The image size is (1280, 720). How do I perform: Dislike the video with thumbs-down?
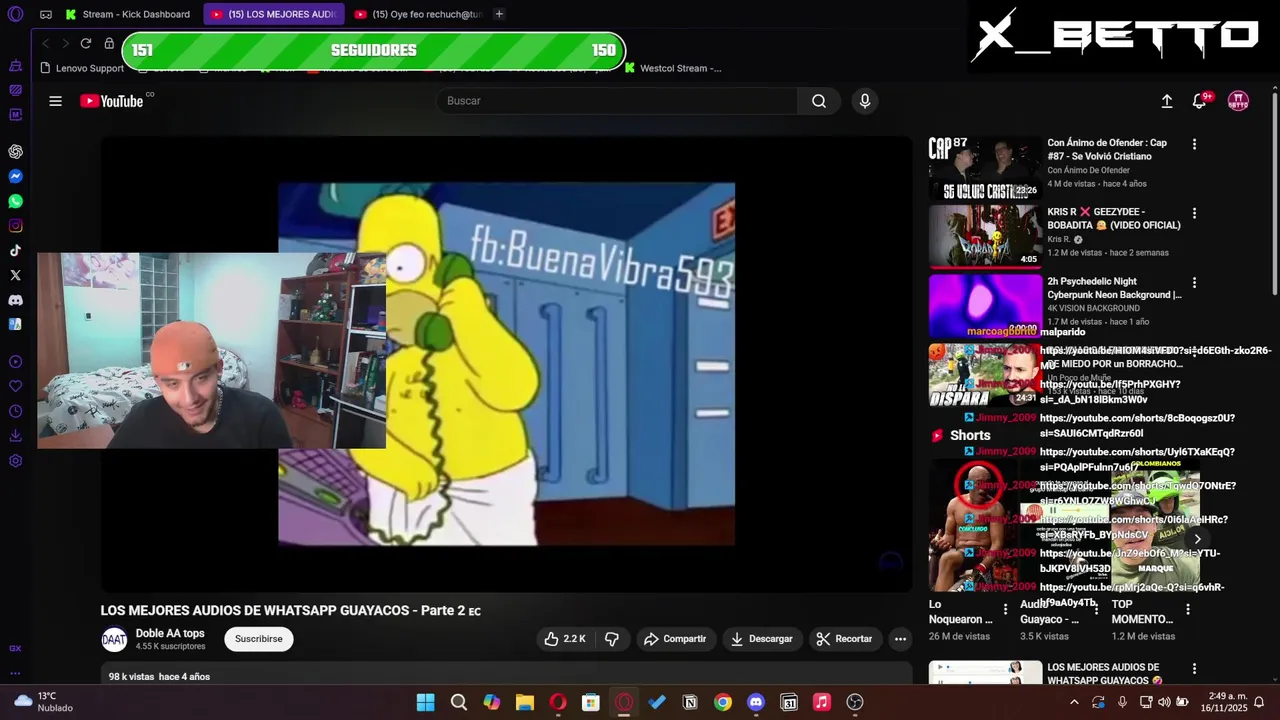[612, 639]
